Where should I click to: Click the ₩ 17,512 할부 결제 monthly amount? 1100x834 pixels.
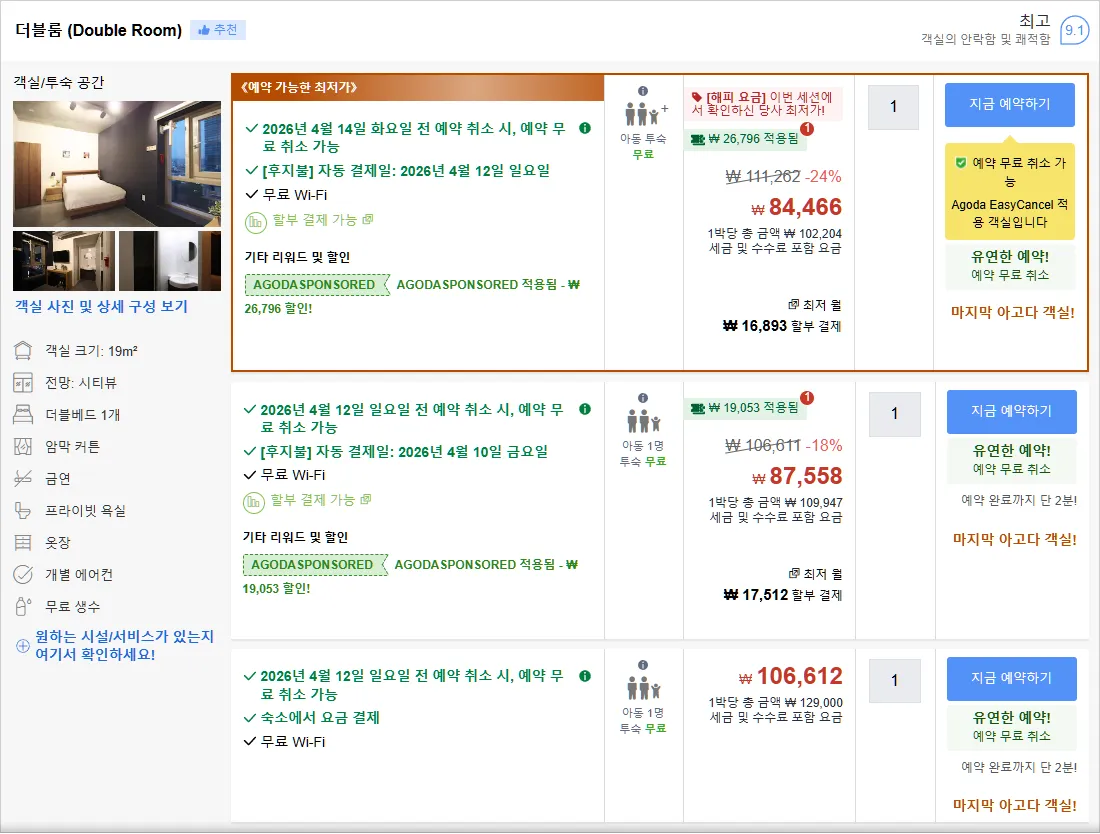(x=782, y=595)
